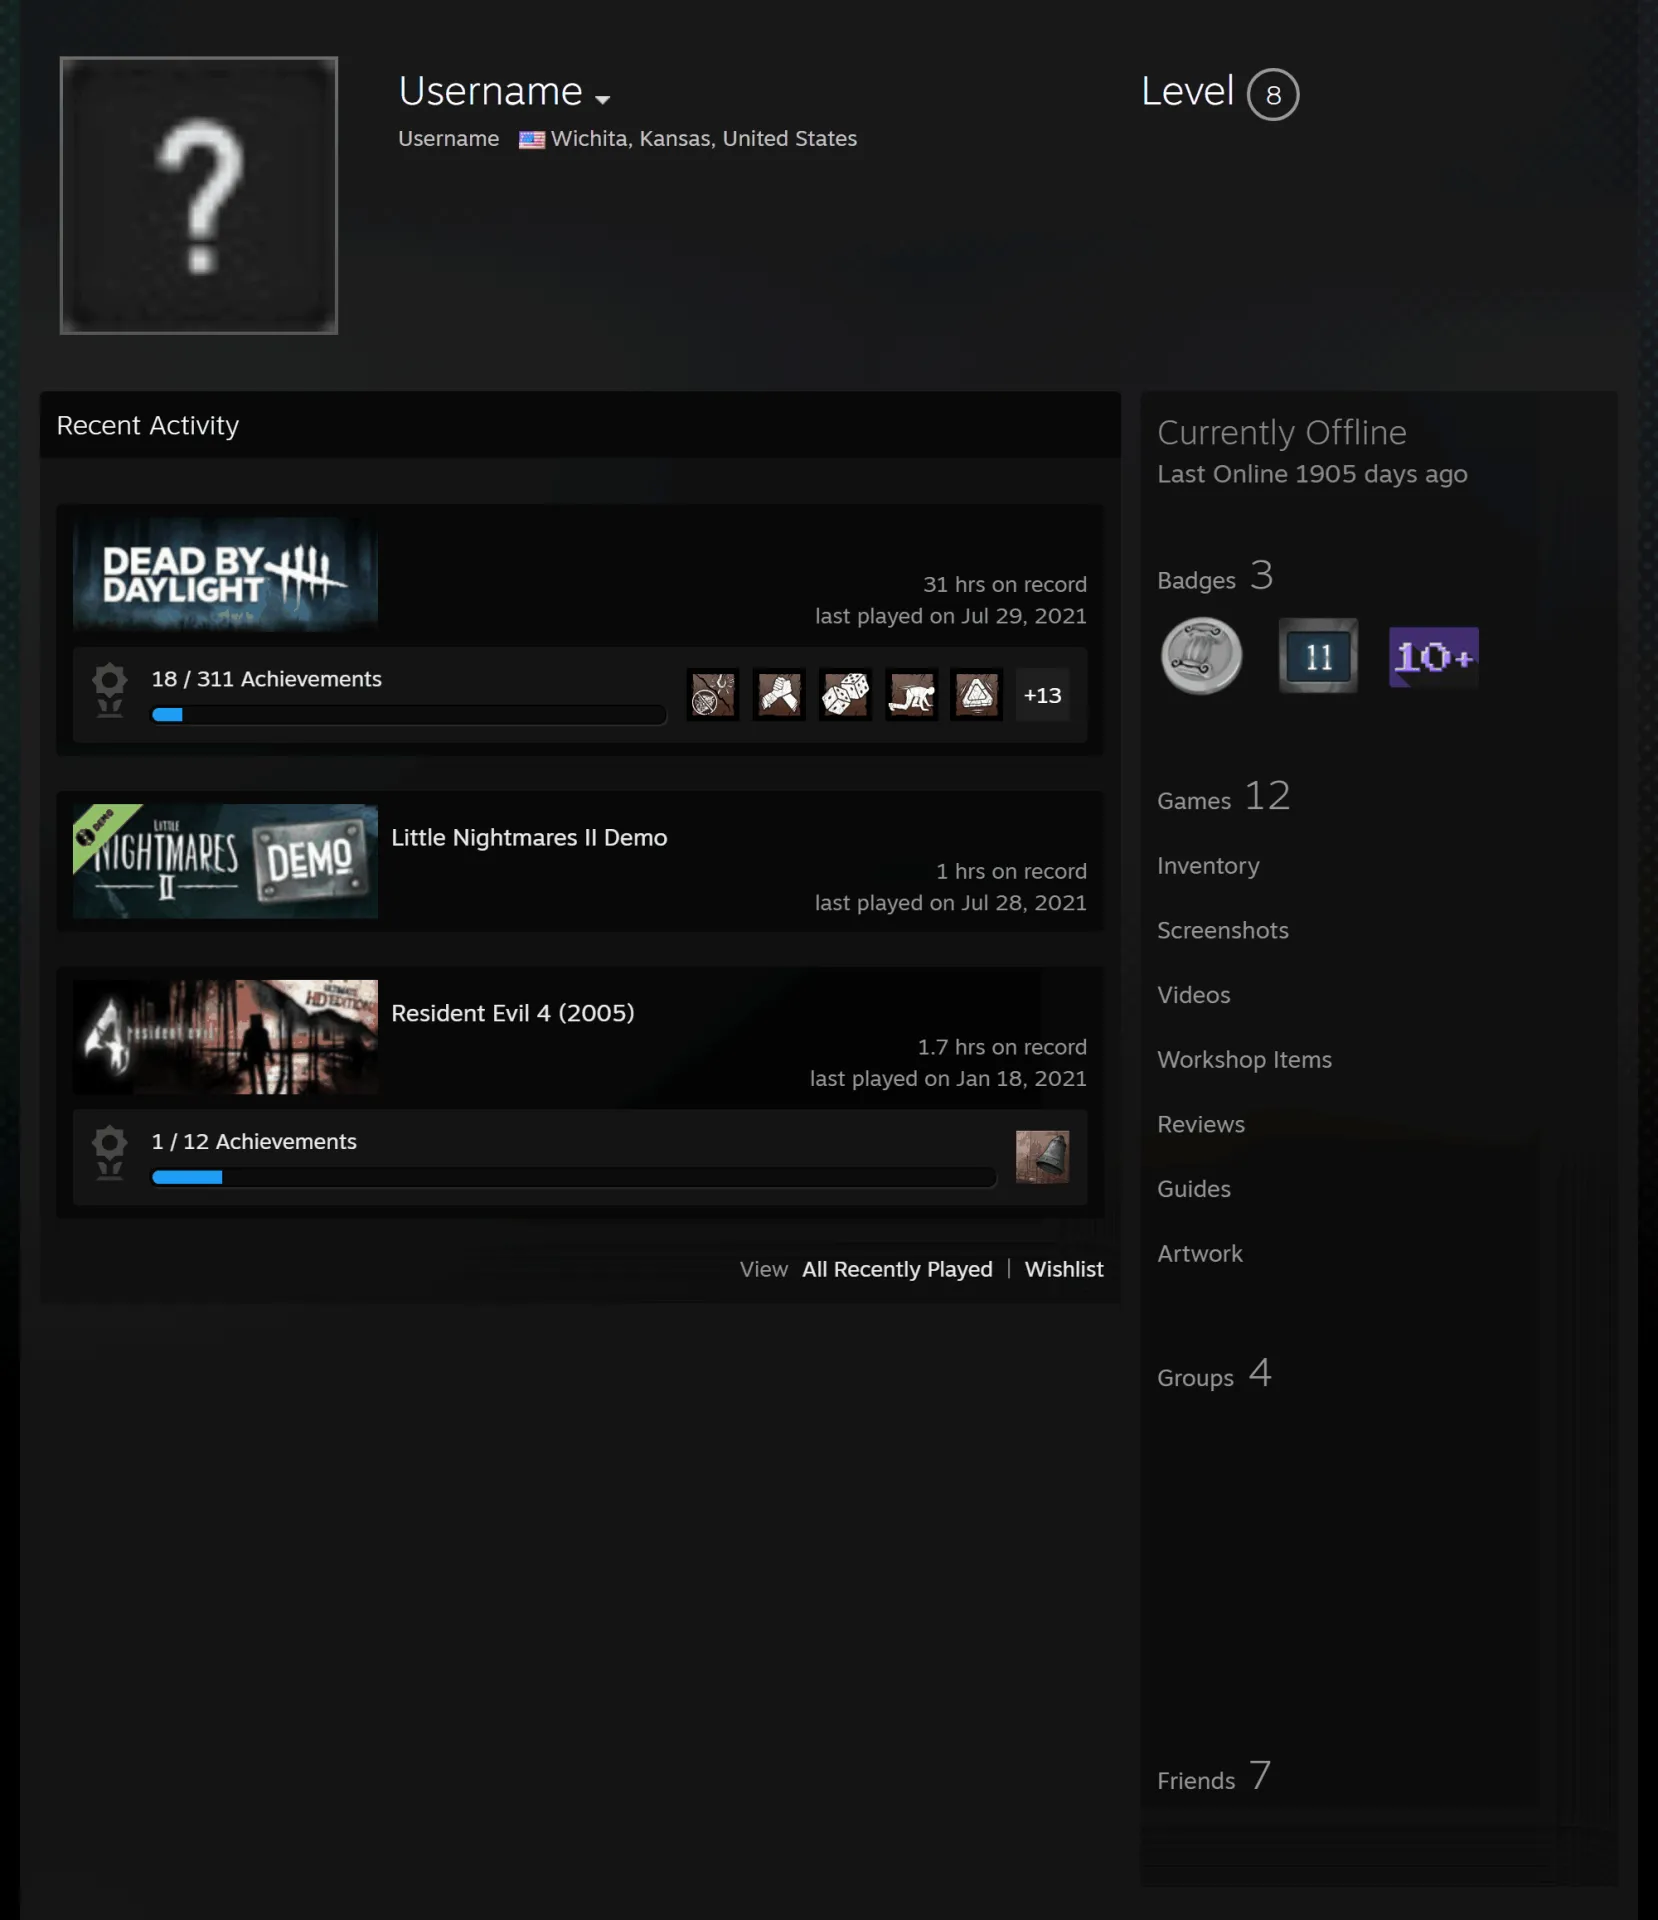Select the clasped hands achievement icon
1658x1920 pixels.
(779, 695)
